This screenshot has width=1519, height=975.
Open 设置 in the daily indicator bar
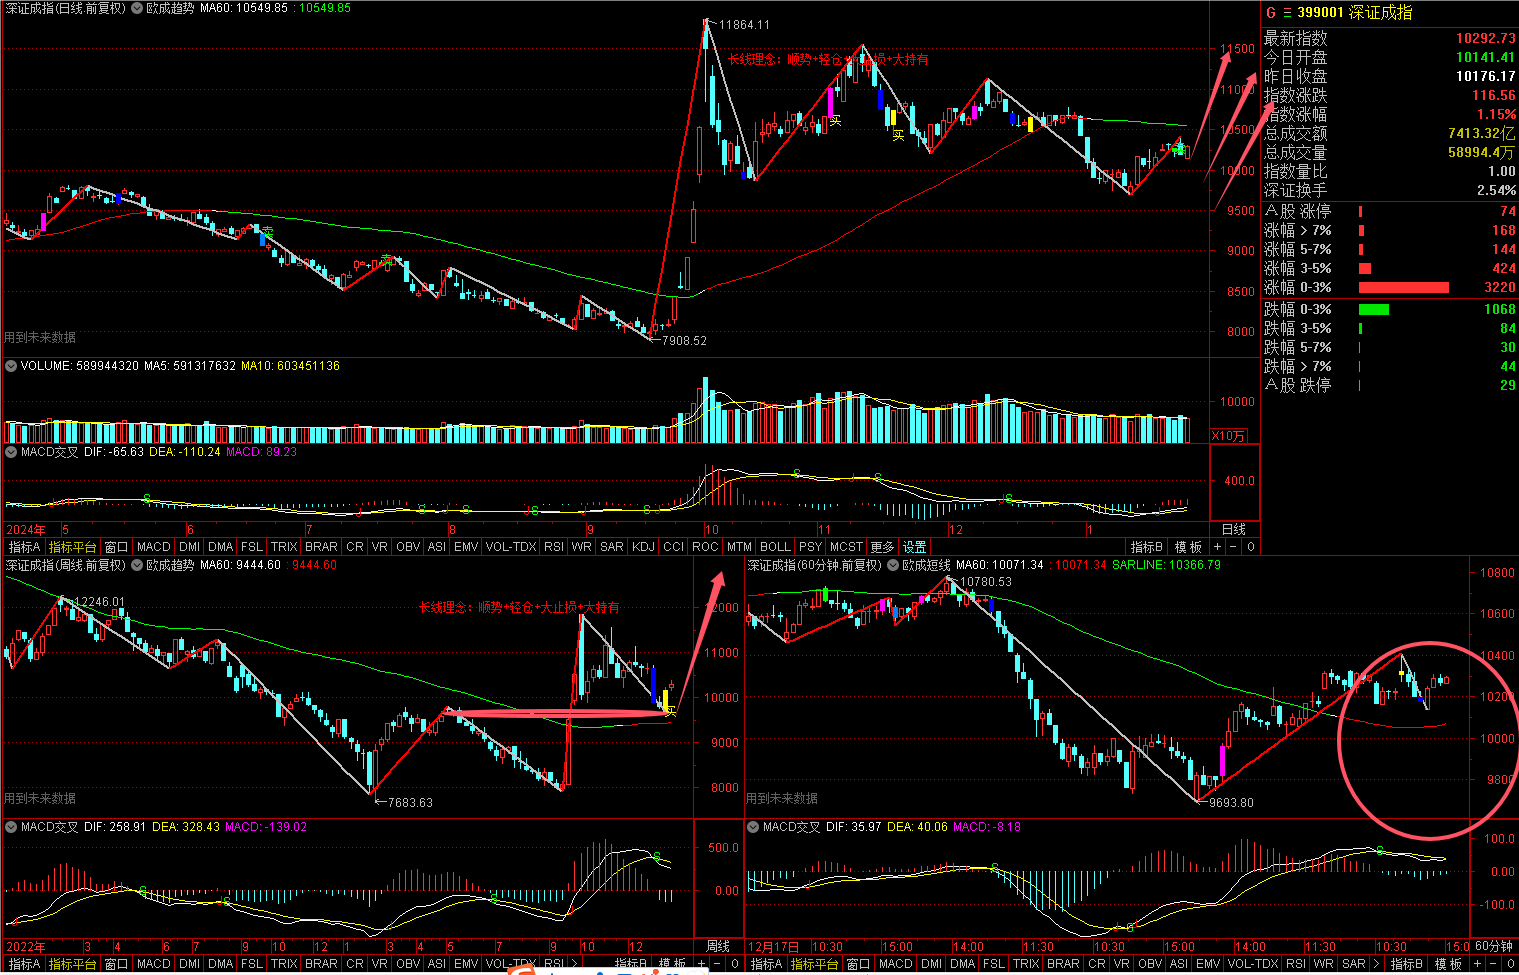tap(914, 547)
